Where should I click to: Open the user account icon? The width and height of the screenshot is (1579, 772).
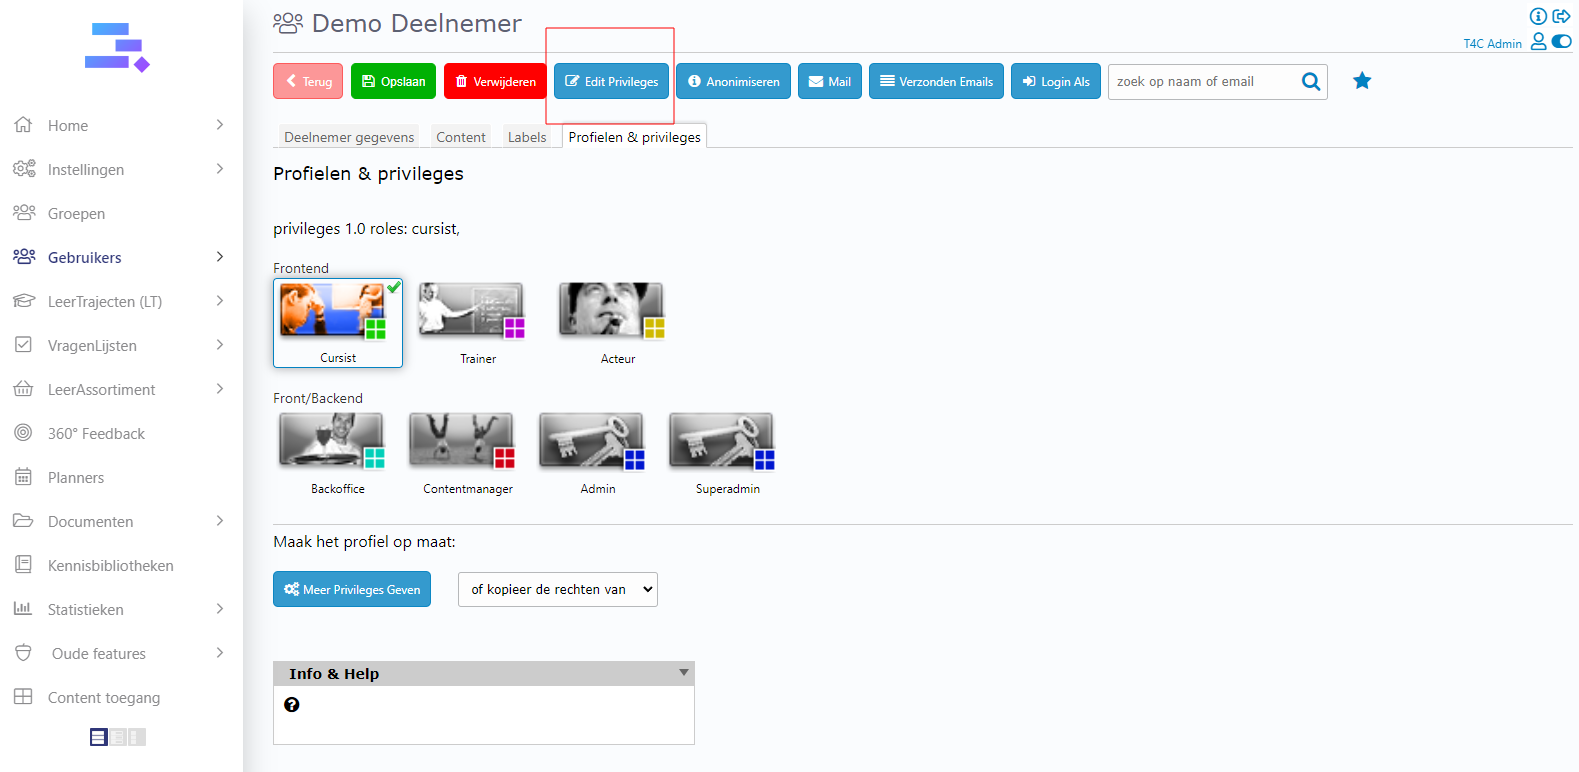(x=1538, y=42)
